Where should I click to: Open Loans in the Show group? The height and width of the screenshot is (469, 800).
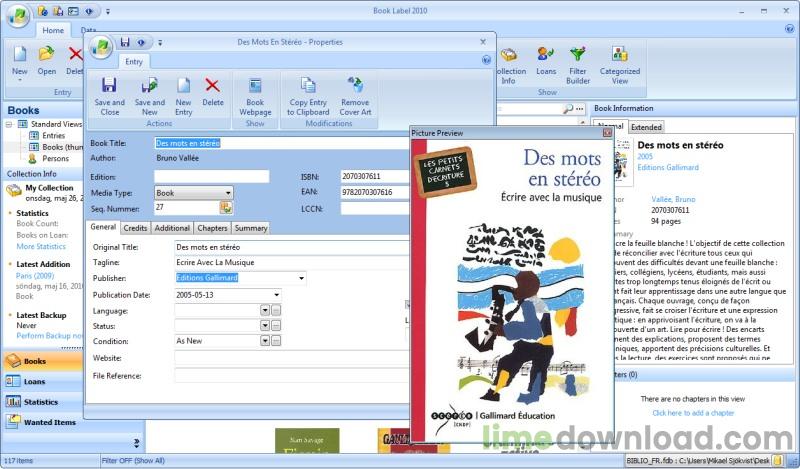click(546, 61)
